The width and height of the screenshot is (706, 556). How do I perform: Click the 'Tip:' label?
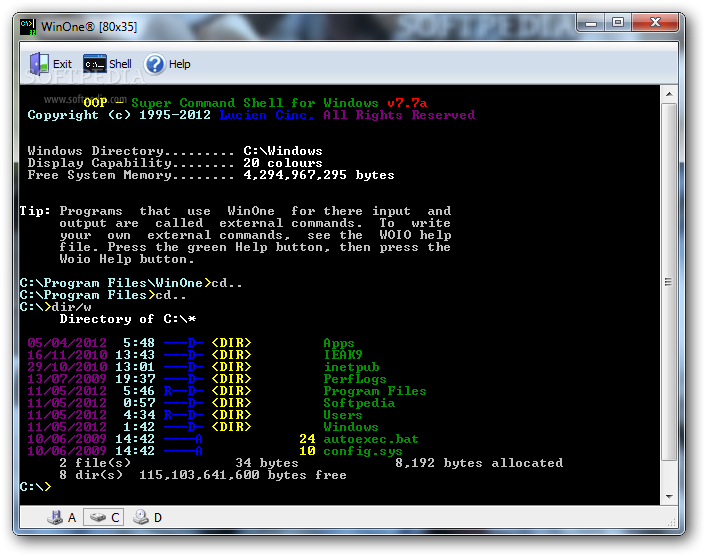(x=35, y=211)
